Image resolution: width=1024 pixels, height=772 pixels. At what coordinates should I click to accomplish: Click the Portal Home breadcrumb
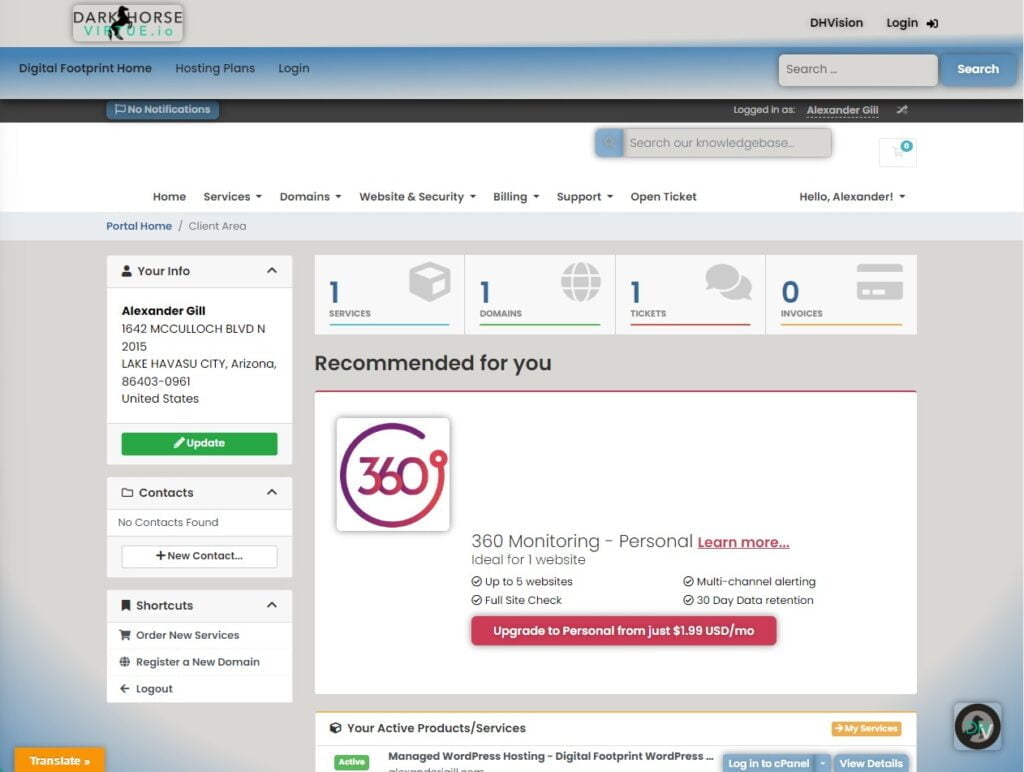tap(139, 226)
